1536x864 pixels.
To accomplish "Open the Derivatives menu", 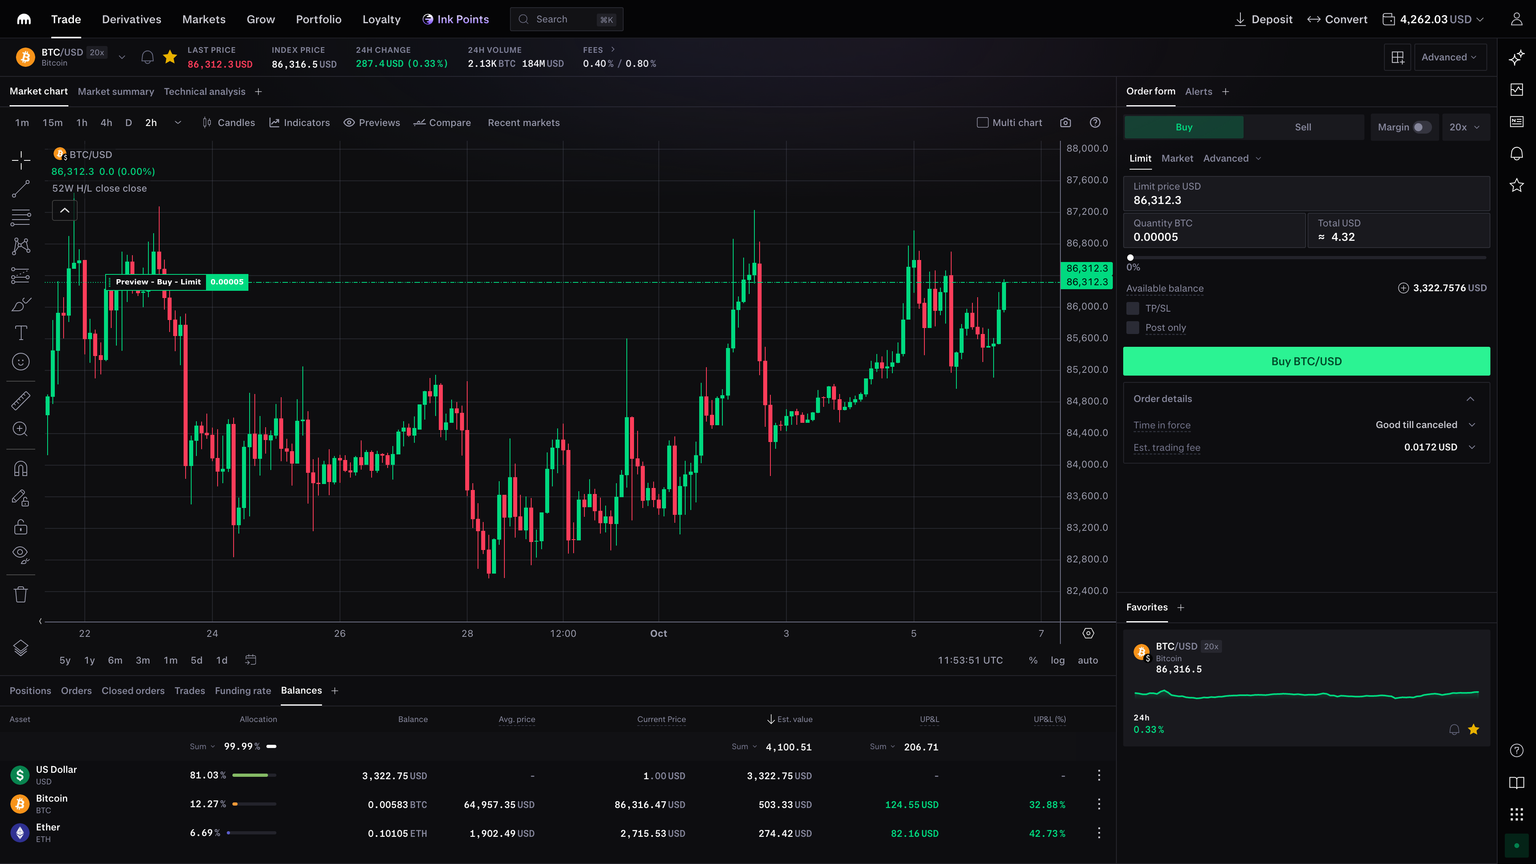I will click(x=132, y=19).
